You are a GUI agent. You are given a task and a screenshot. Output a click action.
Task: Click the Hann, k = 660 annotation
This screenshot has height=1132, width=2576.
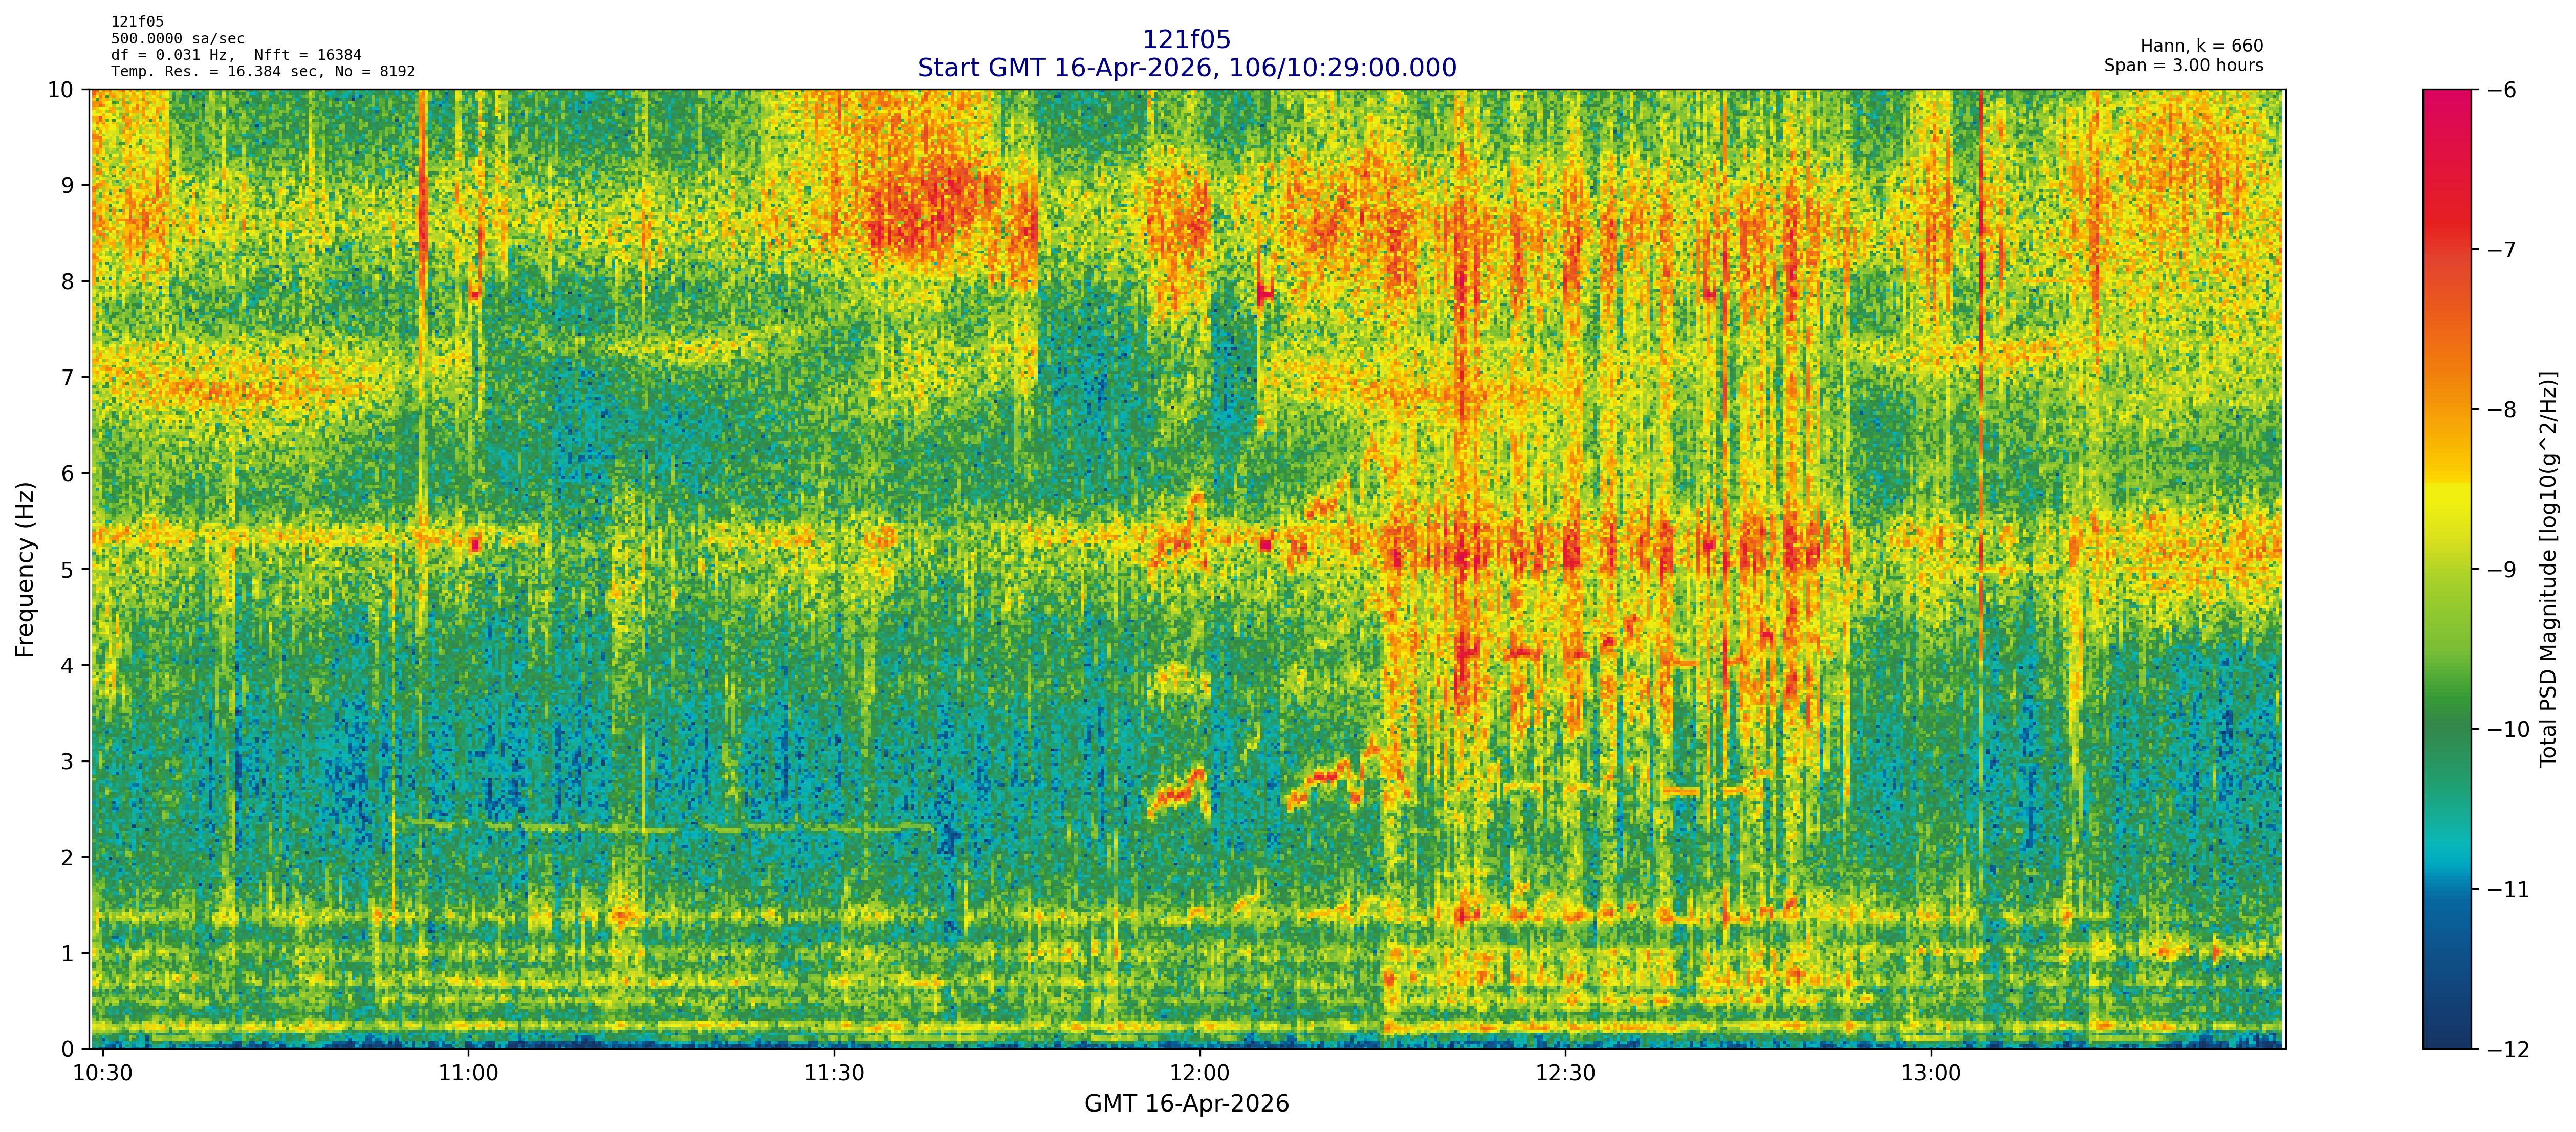[2201, 46]
